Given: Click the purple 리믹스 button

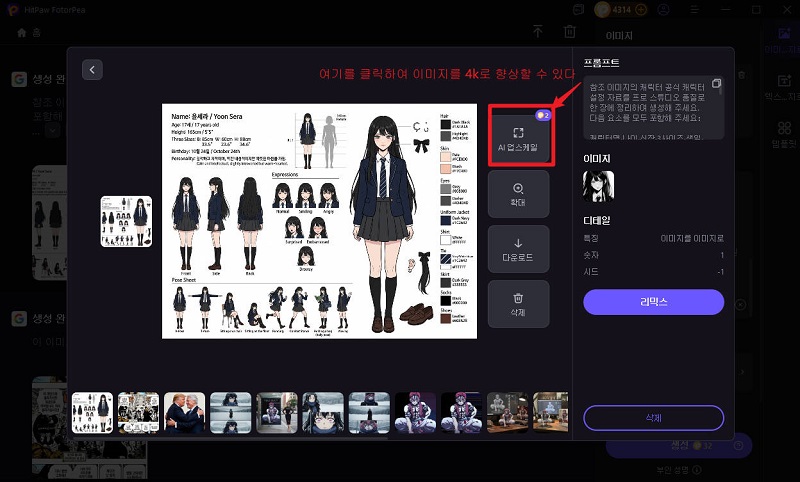Looking at the screenshot, I should point(654,302).
